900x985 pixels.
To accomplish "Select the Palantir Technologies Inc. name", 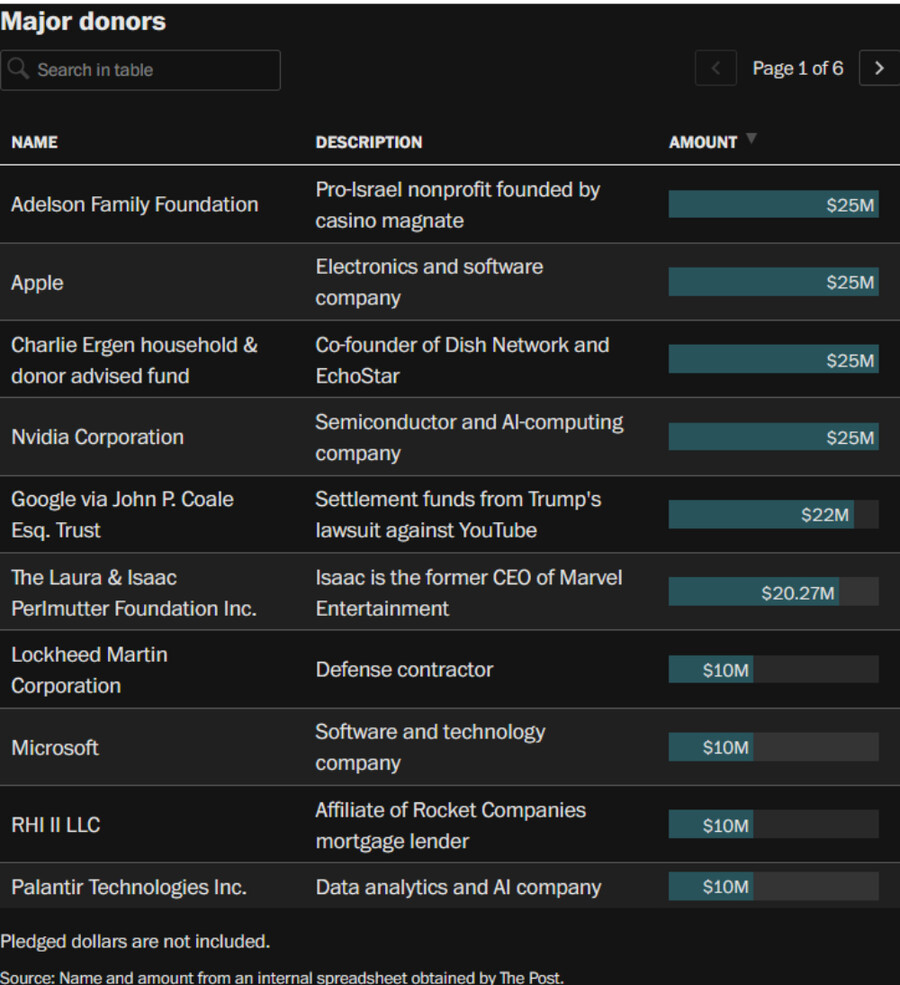I will [129, 887].
